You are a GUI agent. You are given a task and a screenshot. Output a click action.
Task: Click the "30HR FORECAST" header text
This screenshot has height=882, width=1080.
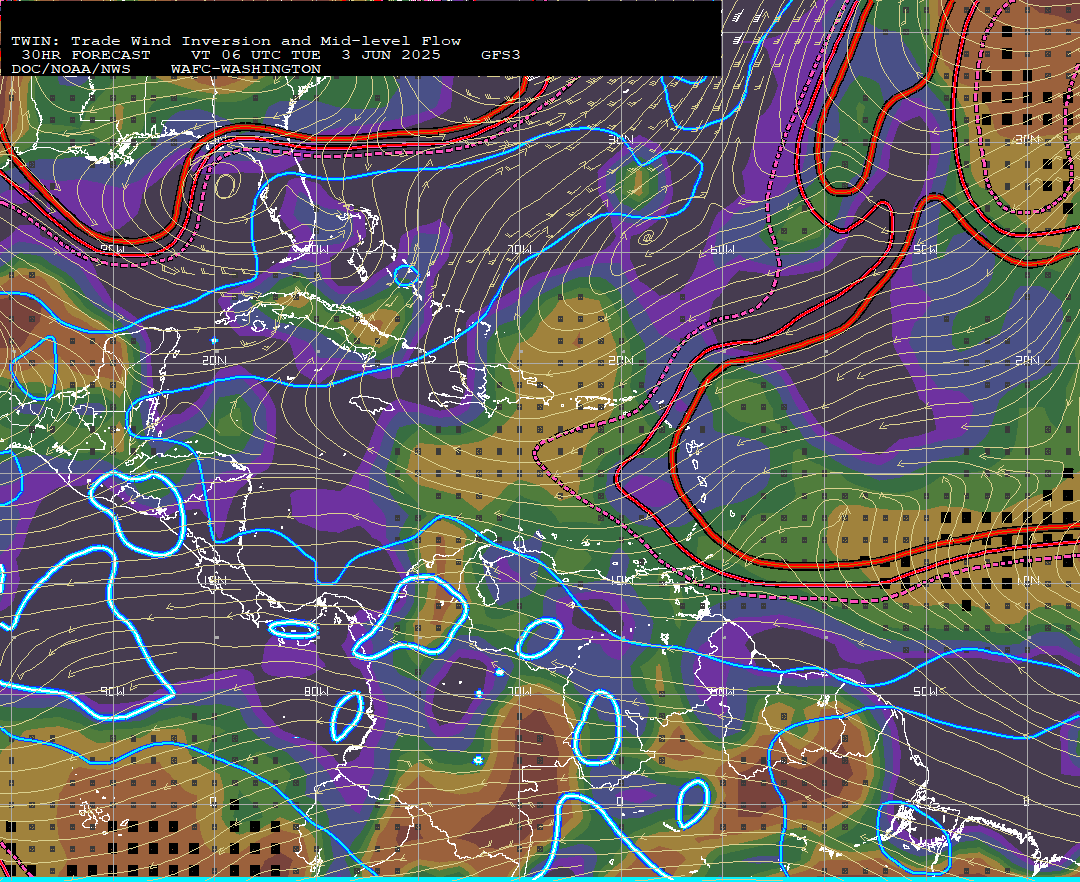point(85,55)
